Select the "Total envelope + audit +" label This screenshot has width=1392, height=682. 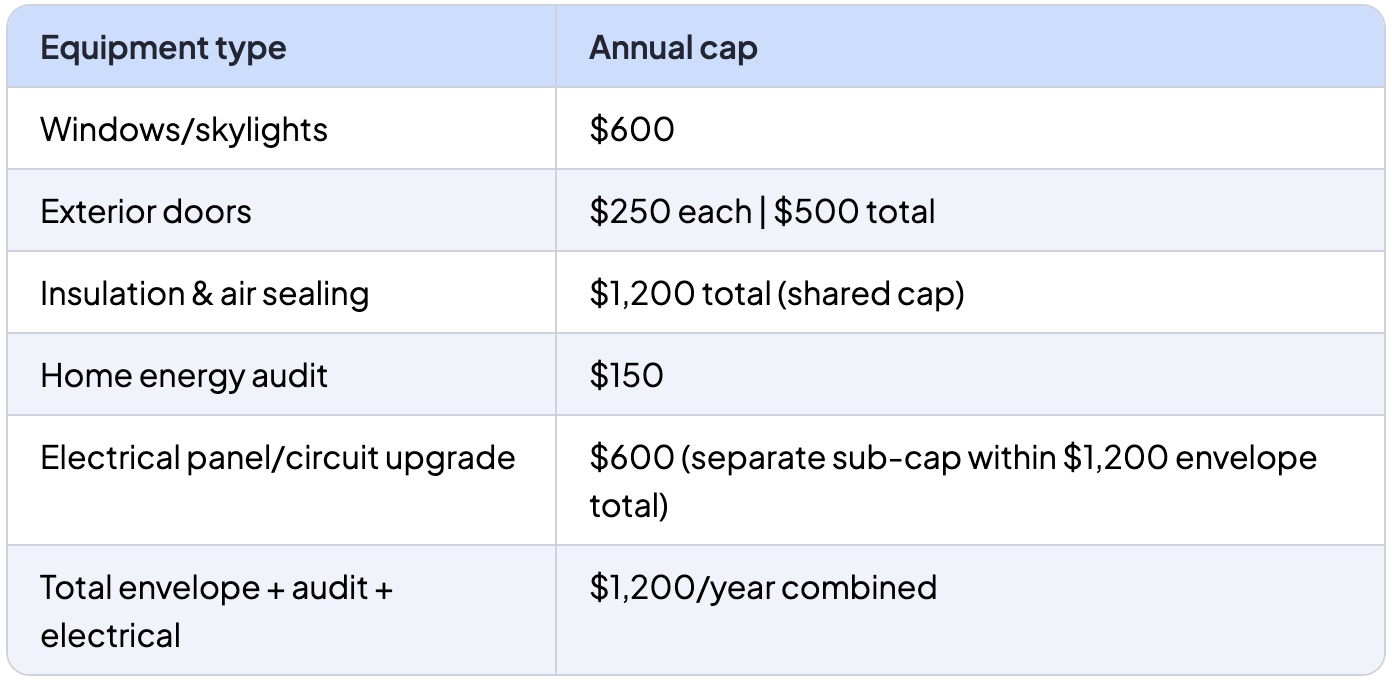(216, 588)
